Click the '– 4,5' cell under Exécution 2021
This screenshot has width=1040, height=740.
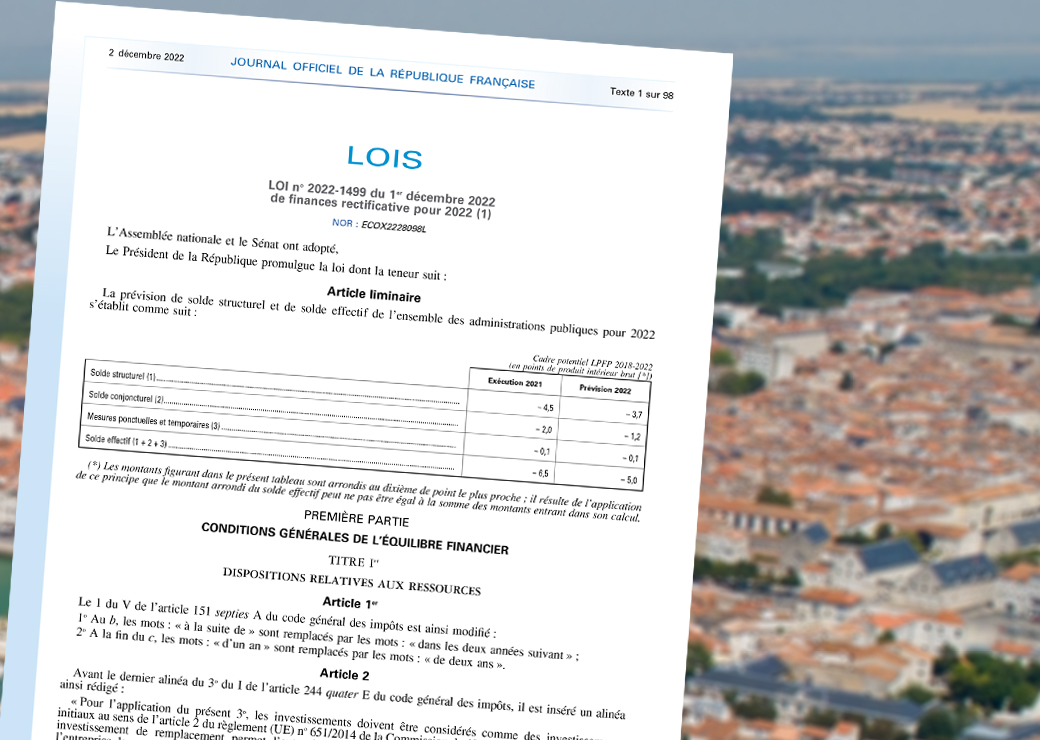tap(545, 408)
